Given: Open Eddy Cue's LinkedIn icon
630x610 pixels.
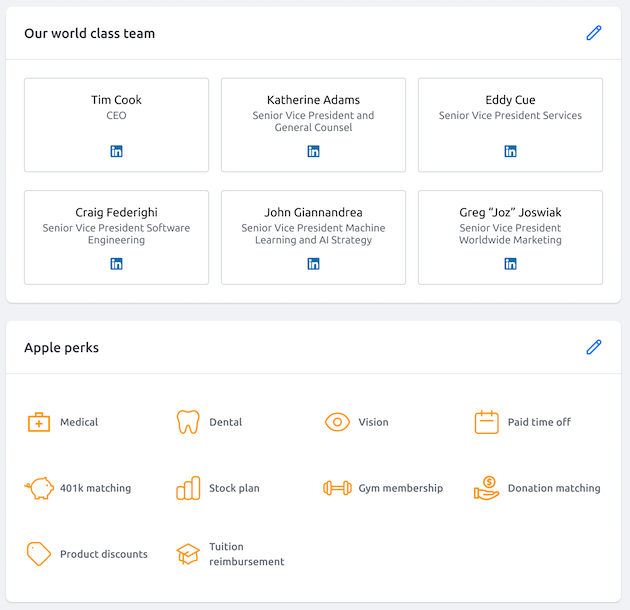Looking at the screenshot, I should 510,151.
